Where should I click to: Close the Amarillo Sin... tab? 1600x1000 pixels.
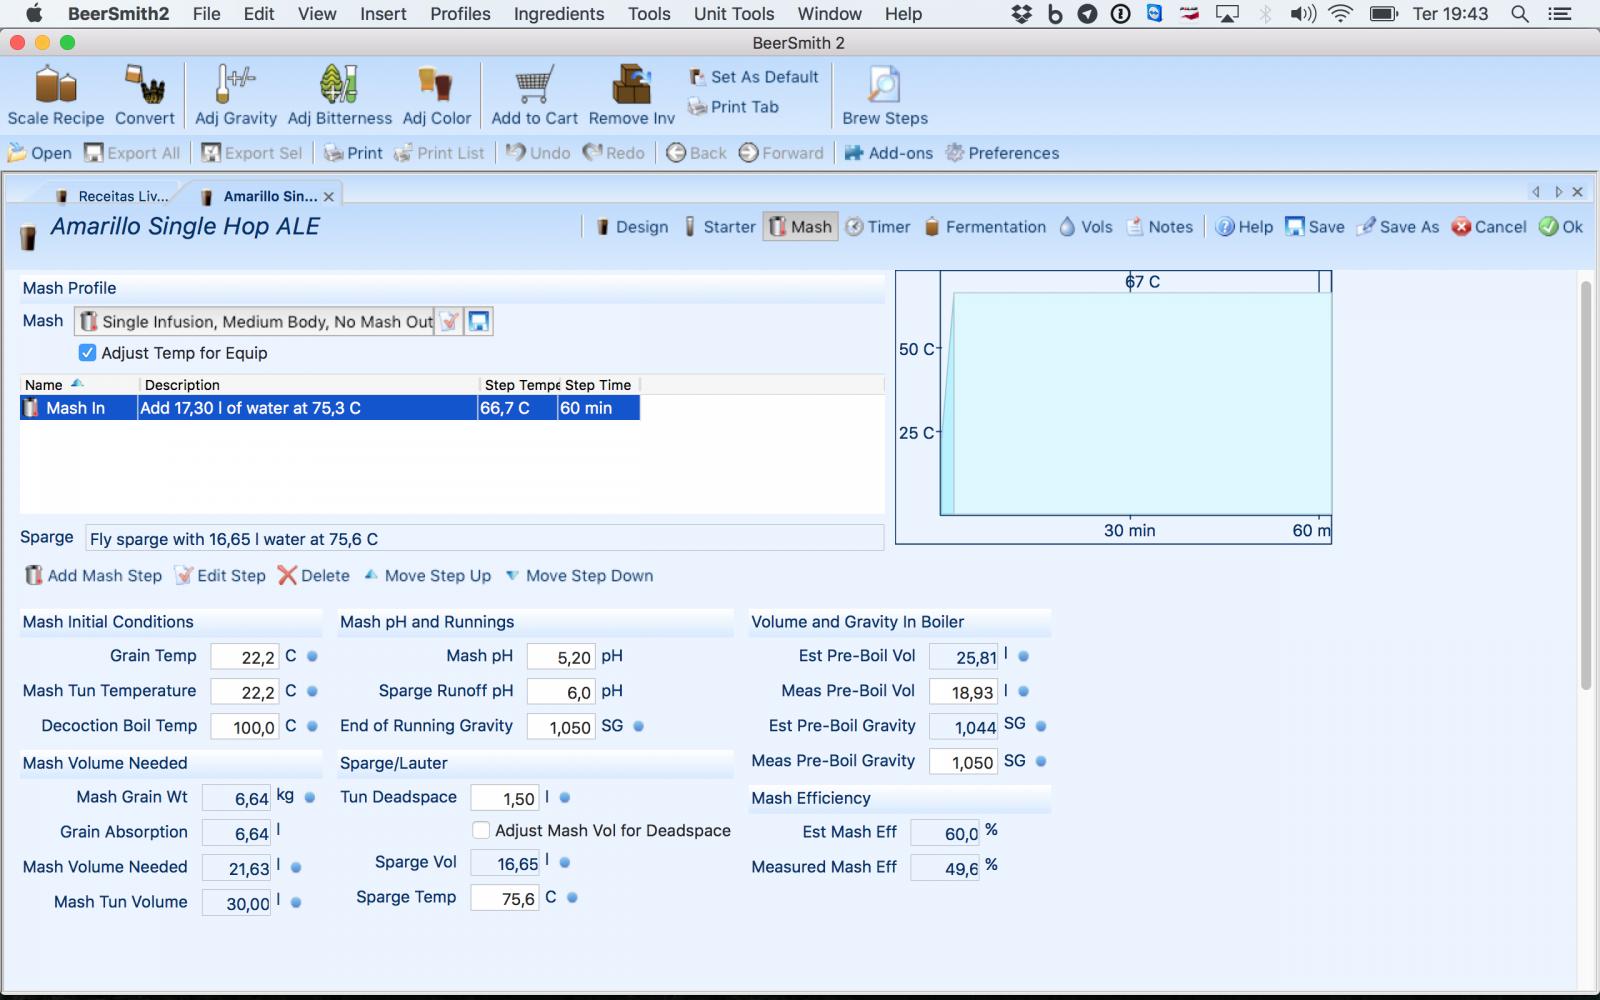(x=328, y=197)
